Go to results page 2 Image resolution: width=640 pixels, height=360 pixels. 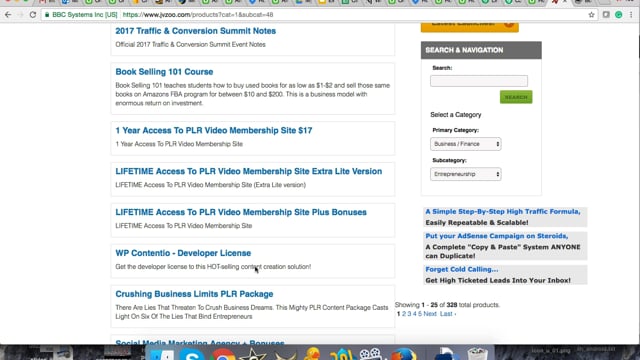[x=404, y=314]
